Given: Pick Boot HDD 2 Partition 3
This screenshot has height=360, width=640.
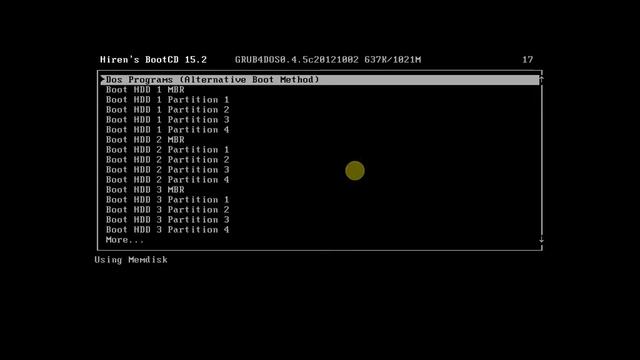Looking at the screenshot, I should coord(167,170).
